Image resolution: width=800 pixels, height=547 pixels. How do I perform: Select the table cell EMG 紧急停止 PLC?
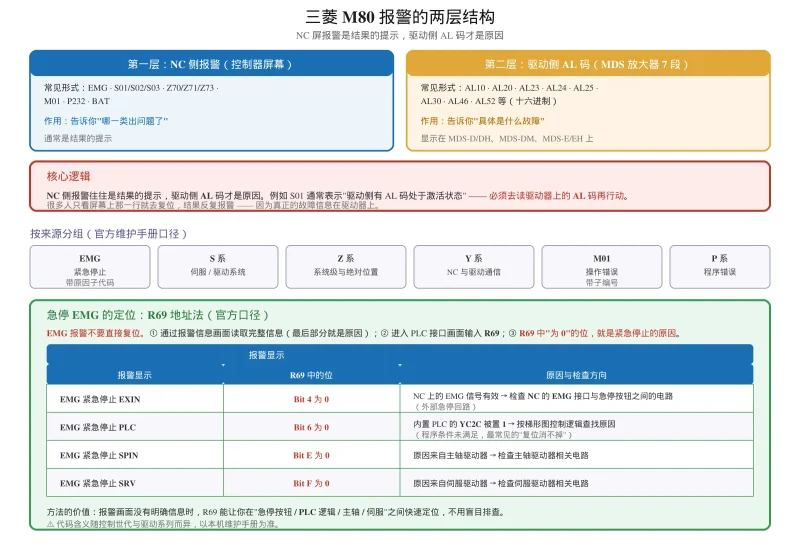(x=135, y=427)
